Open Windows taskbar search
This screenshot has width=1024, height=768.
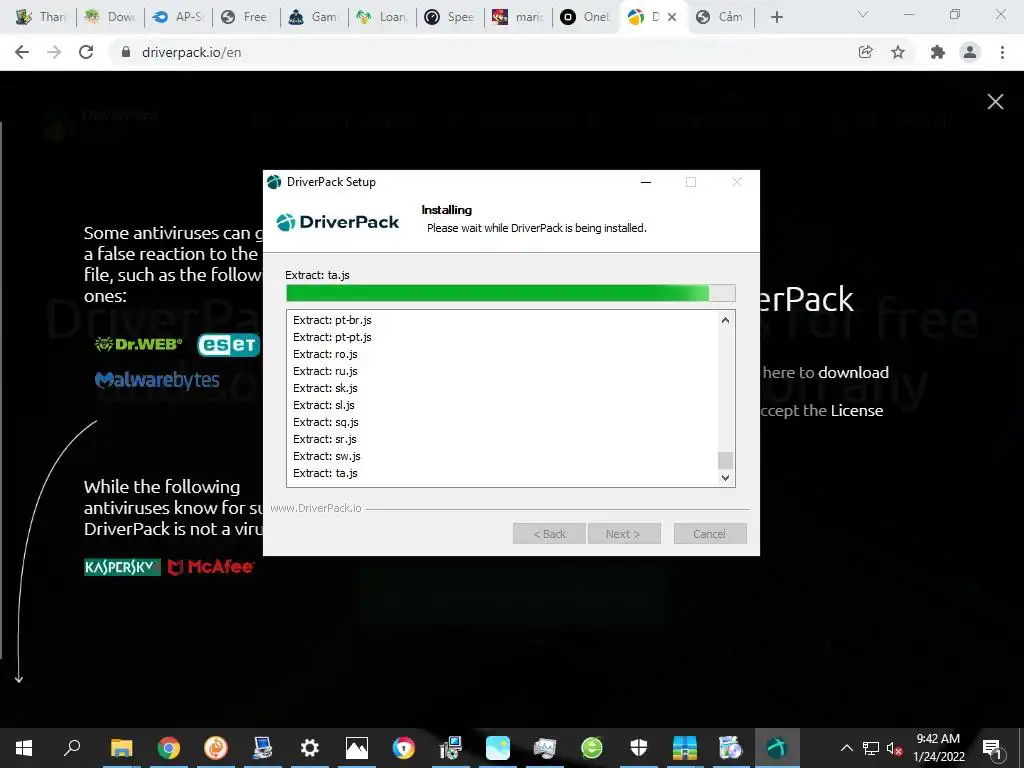pos(72,748)
